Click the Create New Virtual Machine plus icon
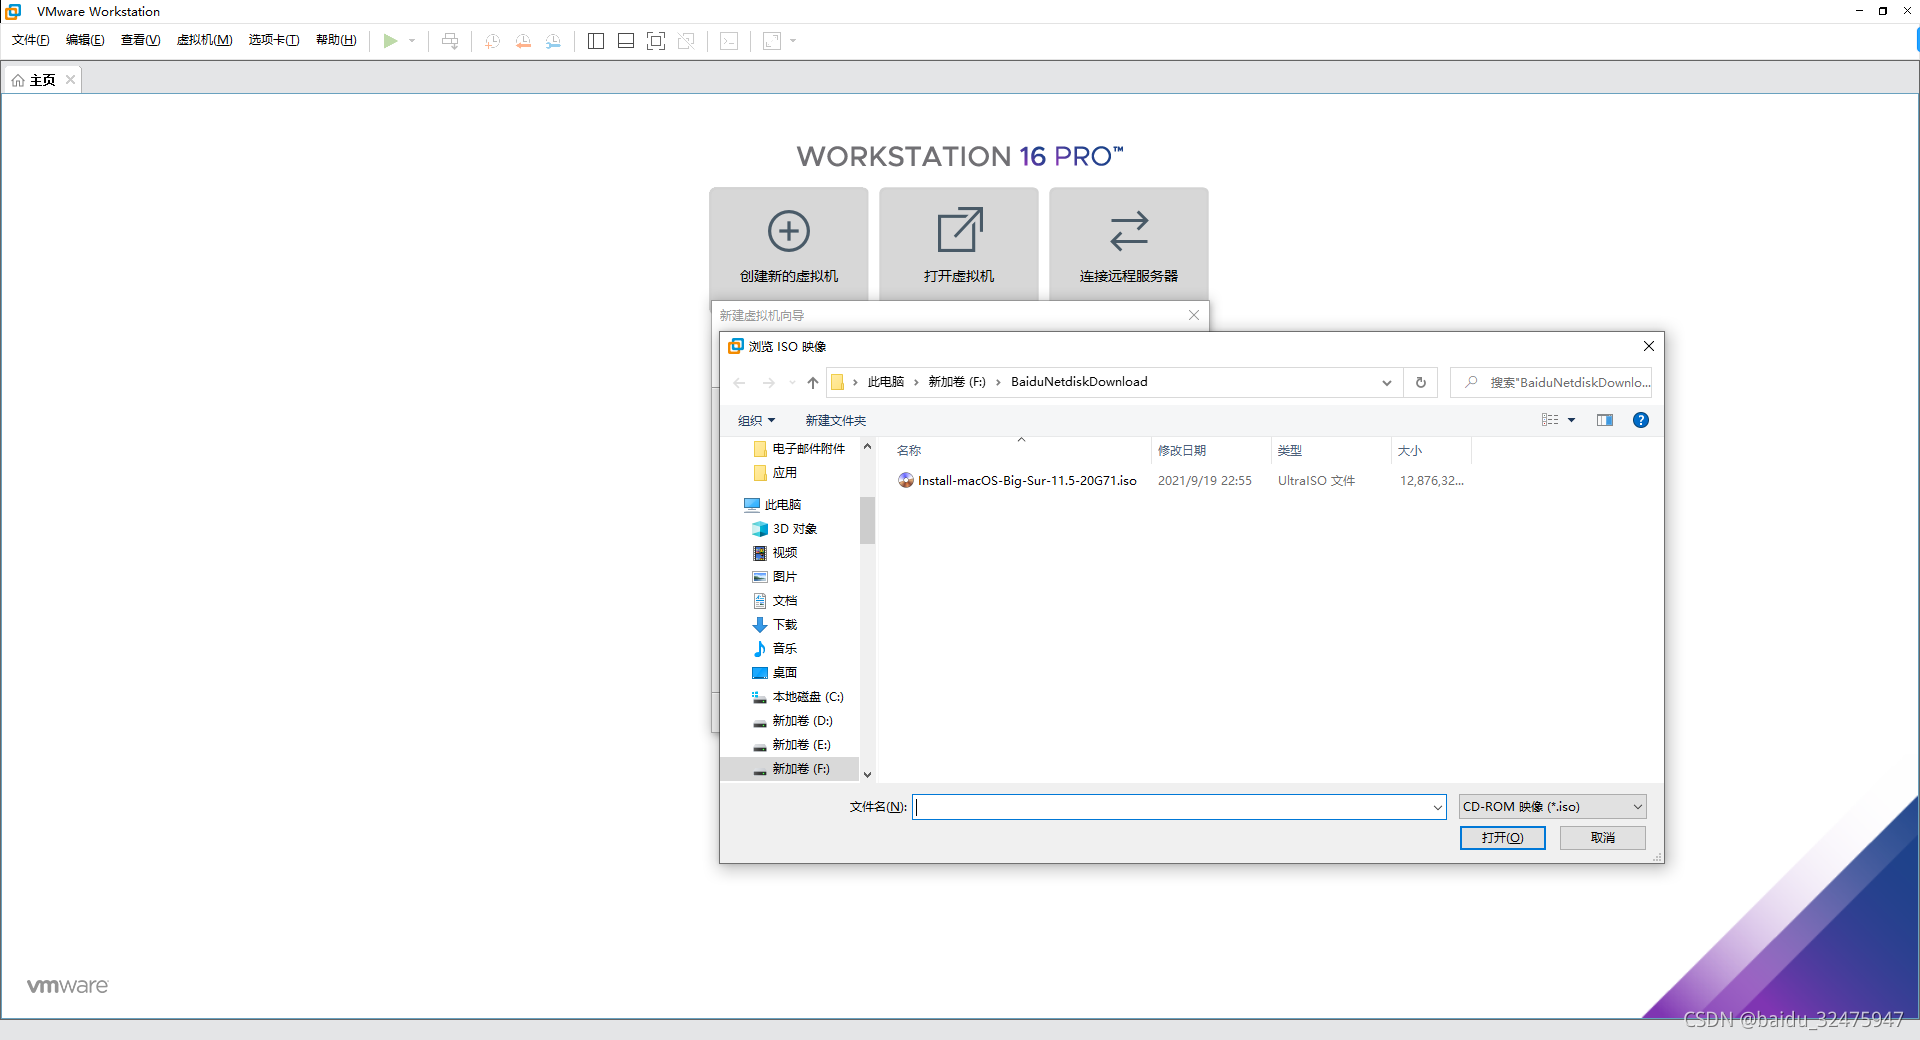 [x=788, y=231]
